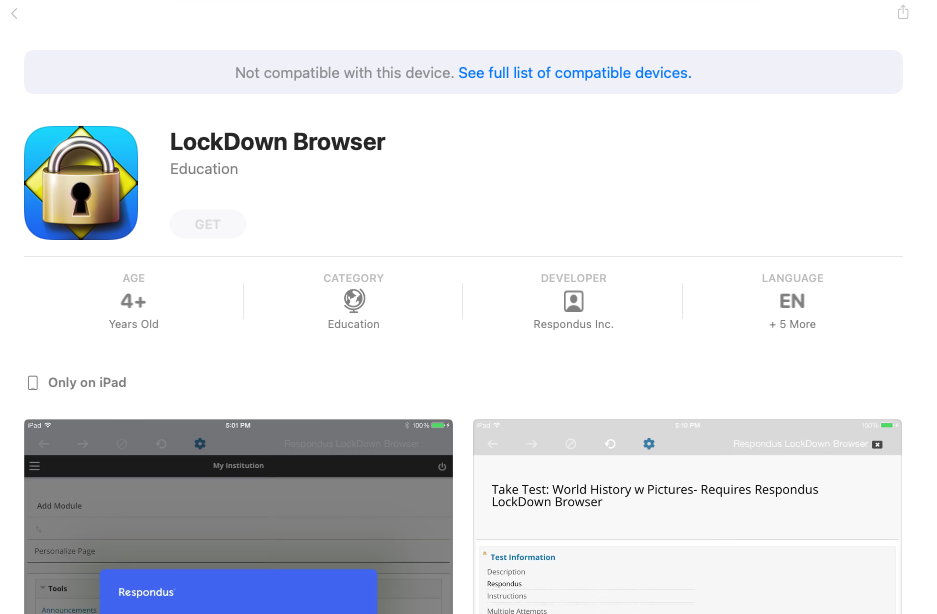Viewport: 937px width, 614px height.
Task: Open Respondus Inc. developer page
Action: point(574,324)
